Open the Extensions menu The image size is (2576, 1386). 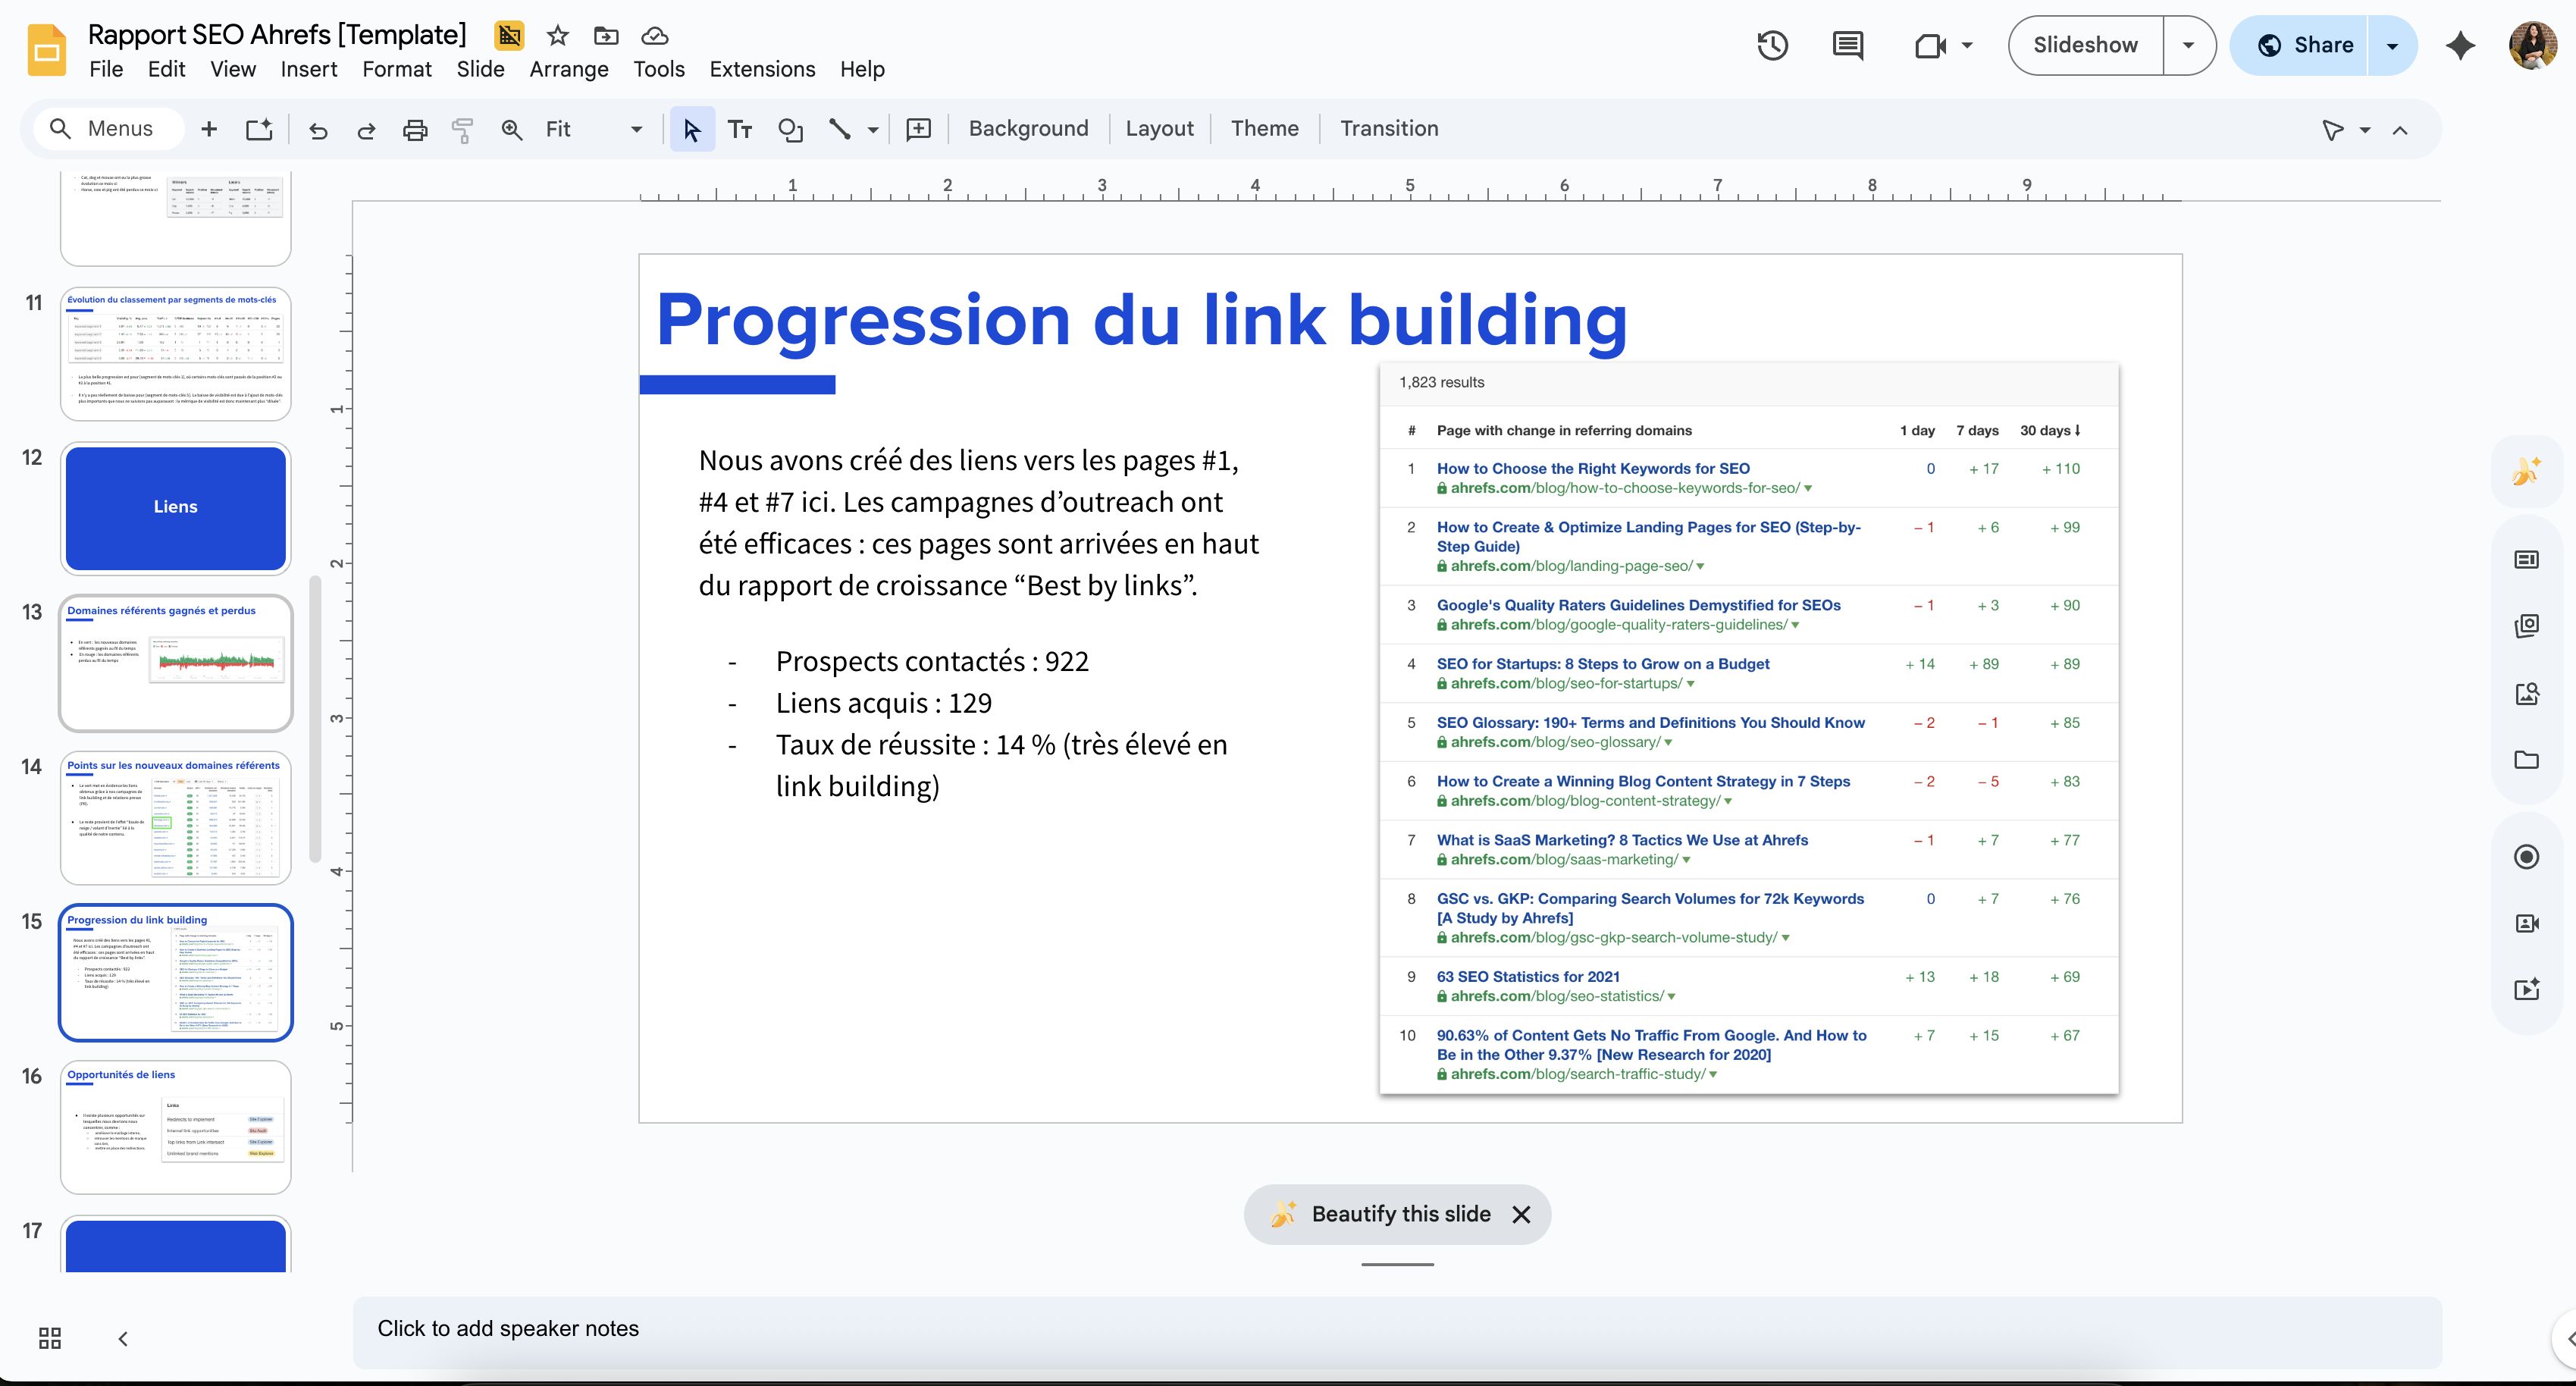click(x=762, y=68)
